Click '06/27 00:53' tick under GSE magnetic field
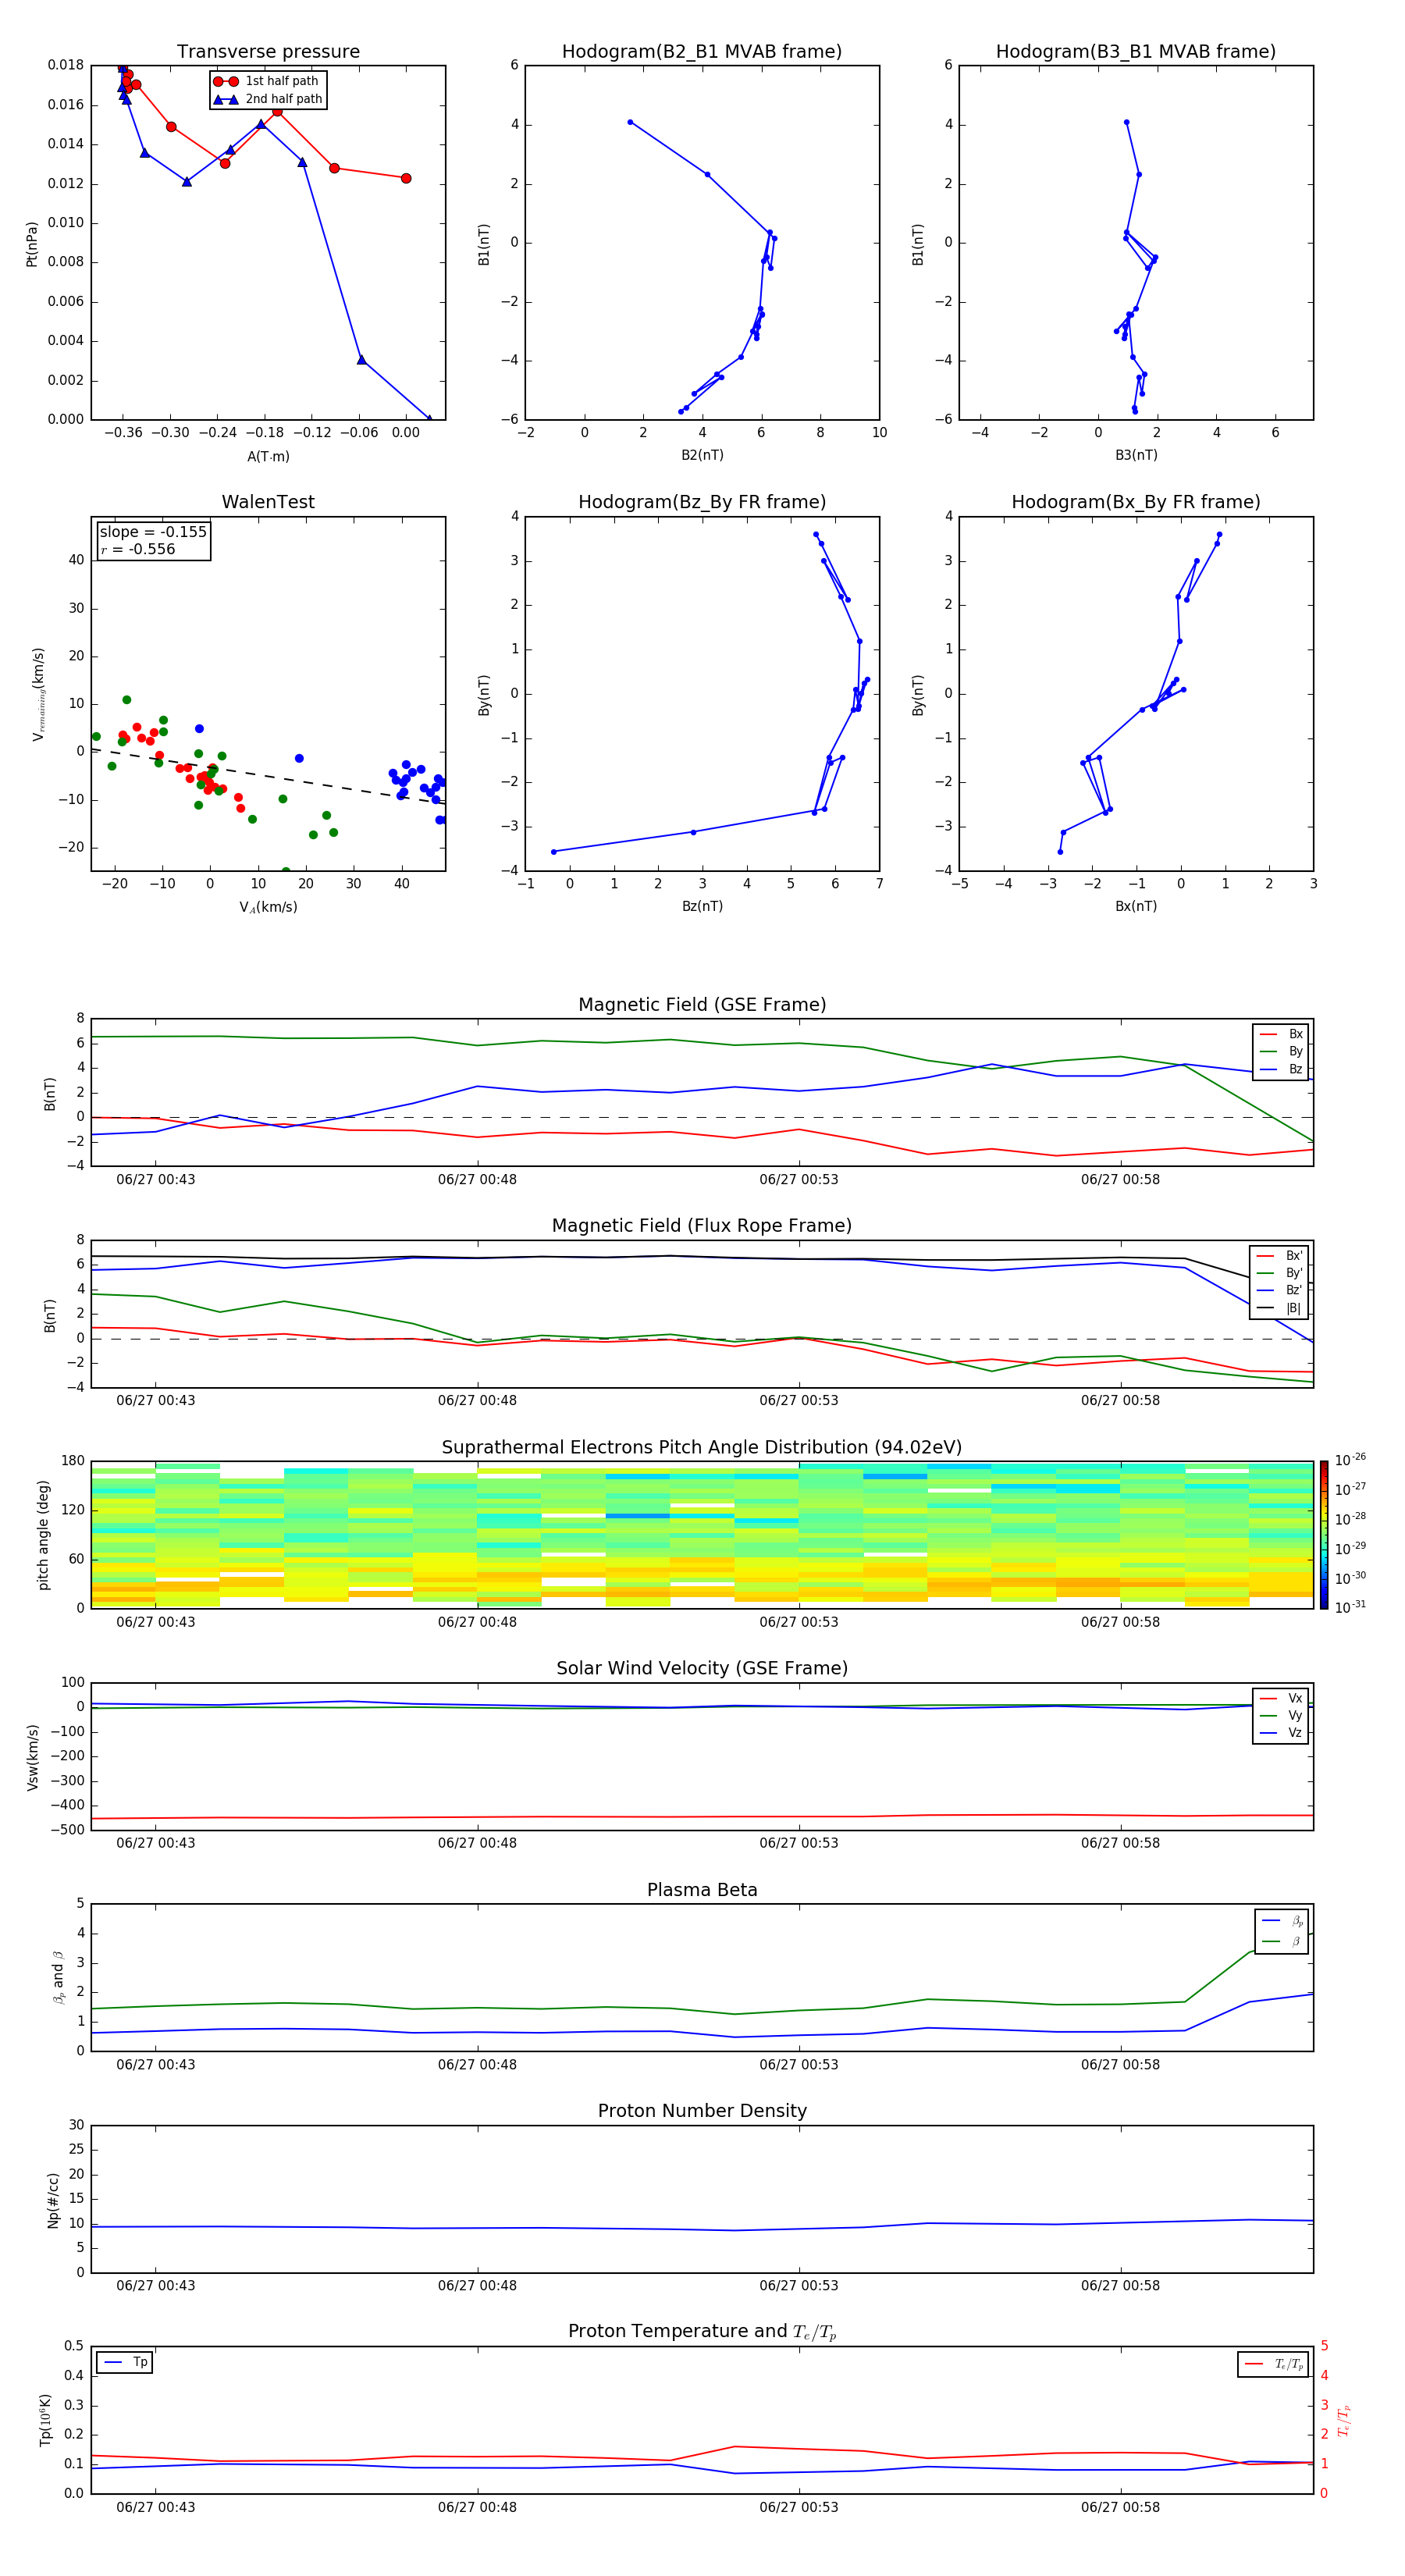Viewport: 1405px width, 2576px height. pyautogui.click(x=798, y=1180)
